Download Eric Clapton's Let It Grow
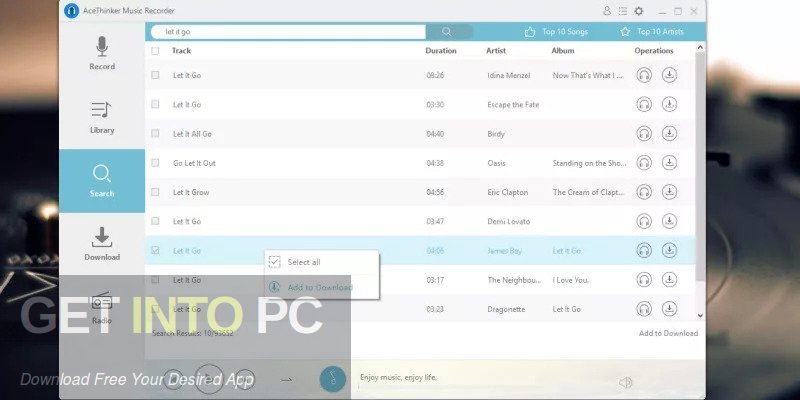This screenshot has height=400, width=800. pos(669,192)
